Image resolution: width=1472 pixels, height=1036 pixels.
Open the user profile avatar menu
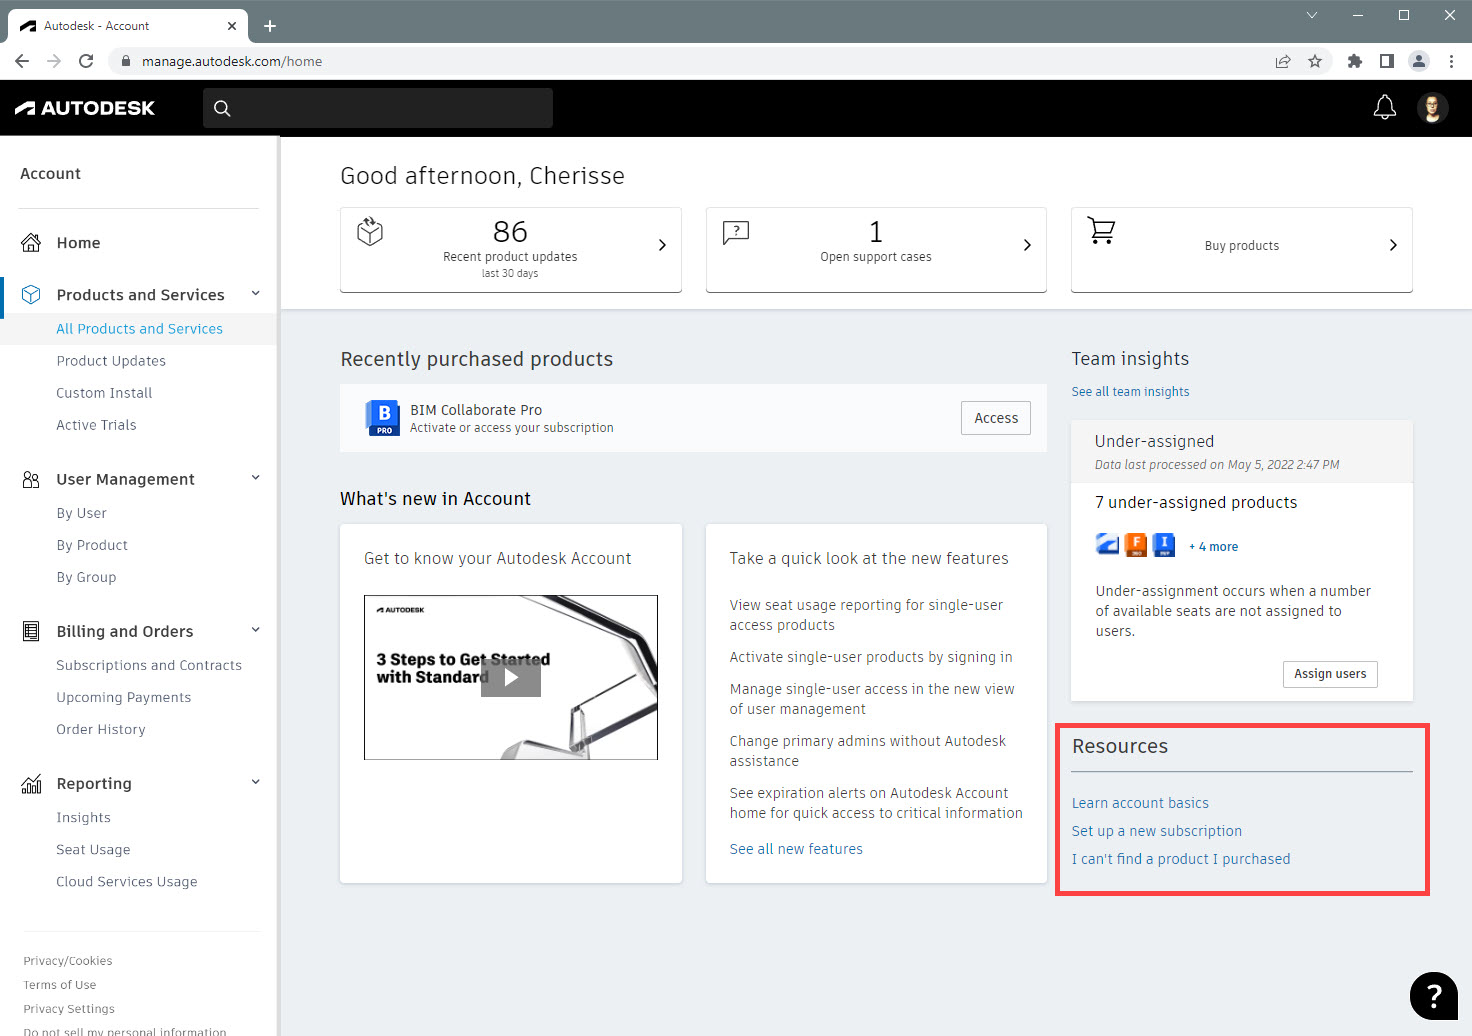coord(1432,108)
